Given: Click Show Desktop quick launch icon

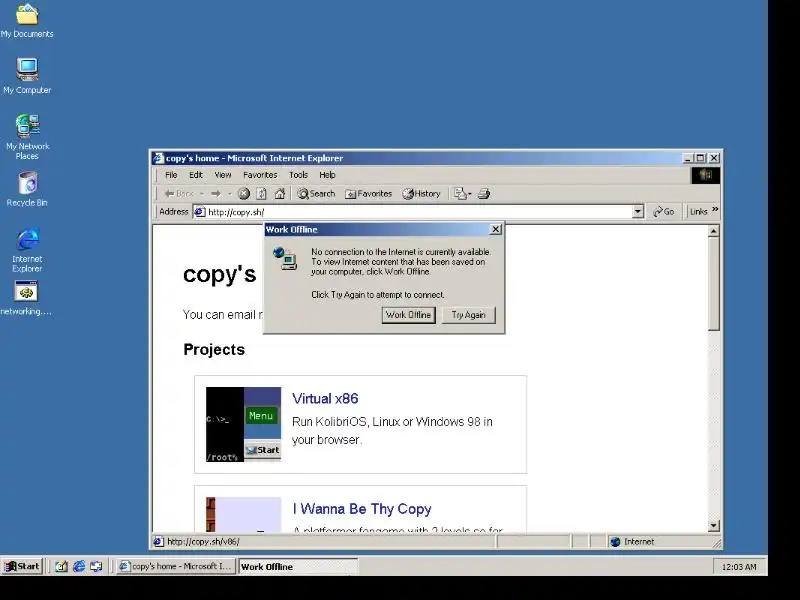Looking at the screenshot, I should (x=61, y=566).
